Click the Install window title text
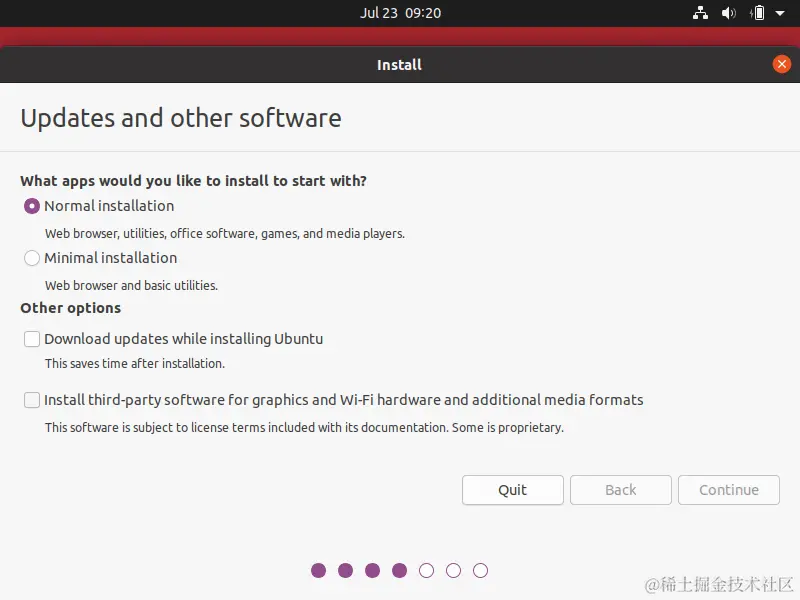The width and height of the screenshot is (800, 600). [x=399, y=65]
